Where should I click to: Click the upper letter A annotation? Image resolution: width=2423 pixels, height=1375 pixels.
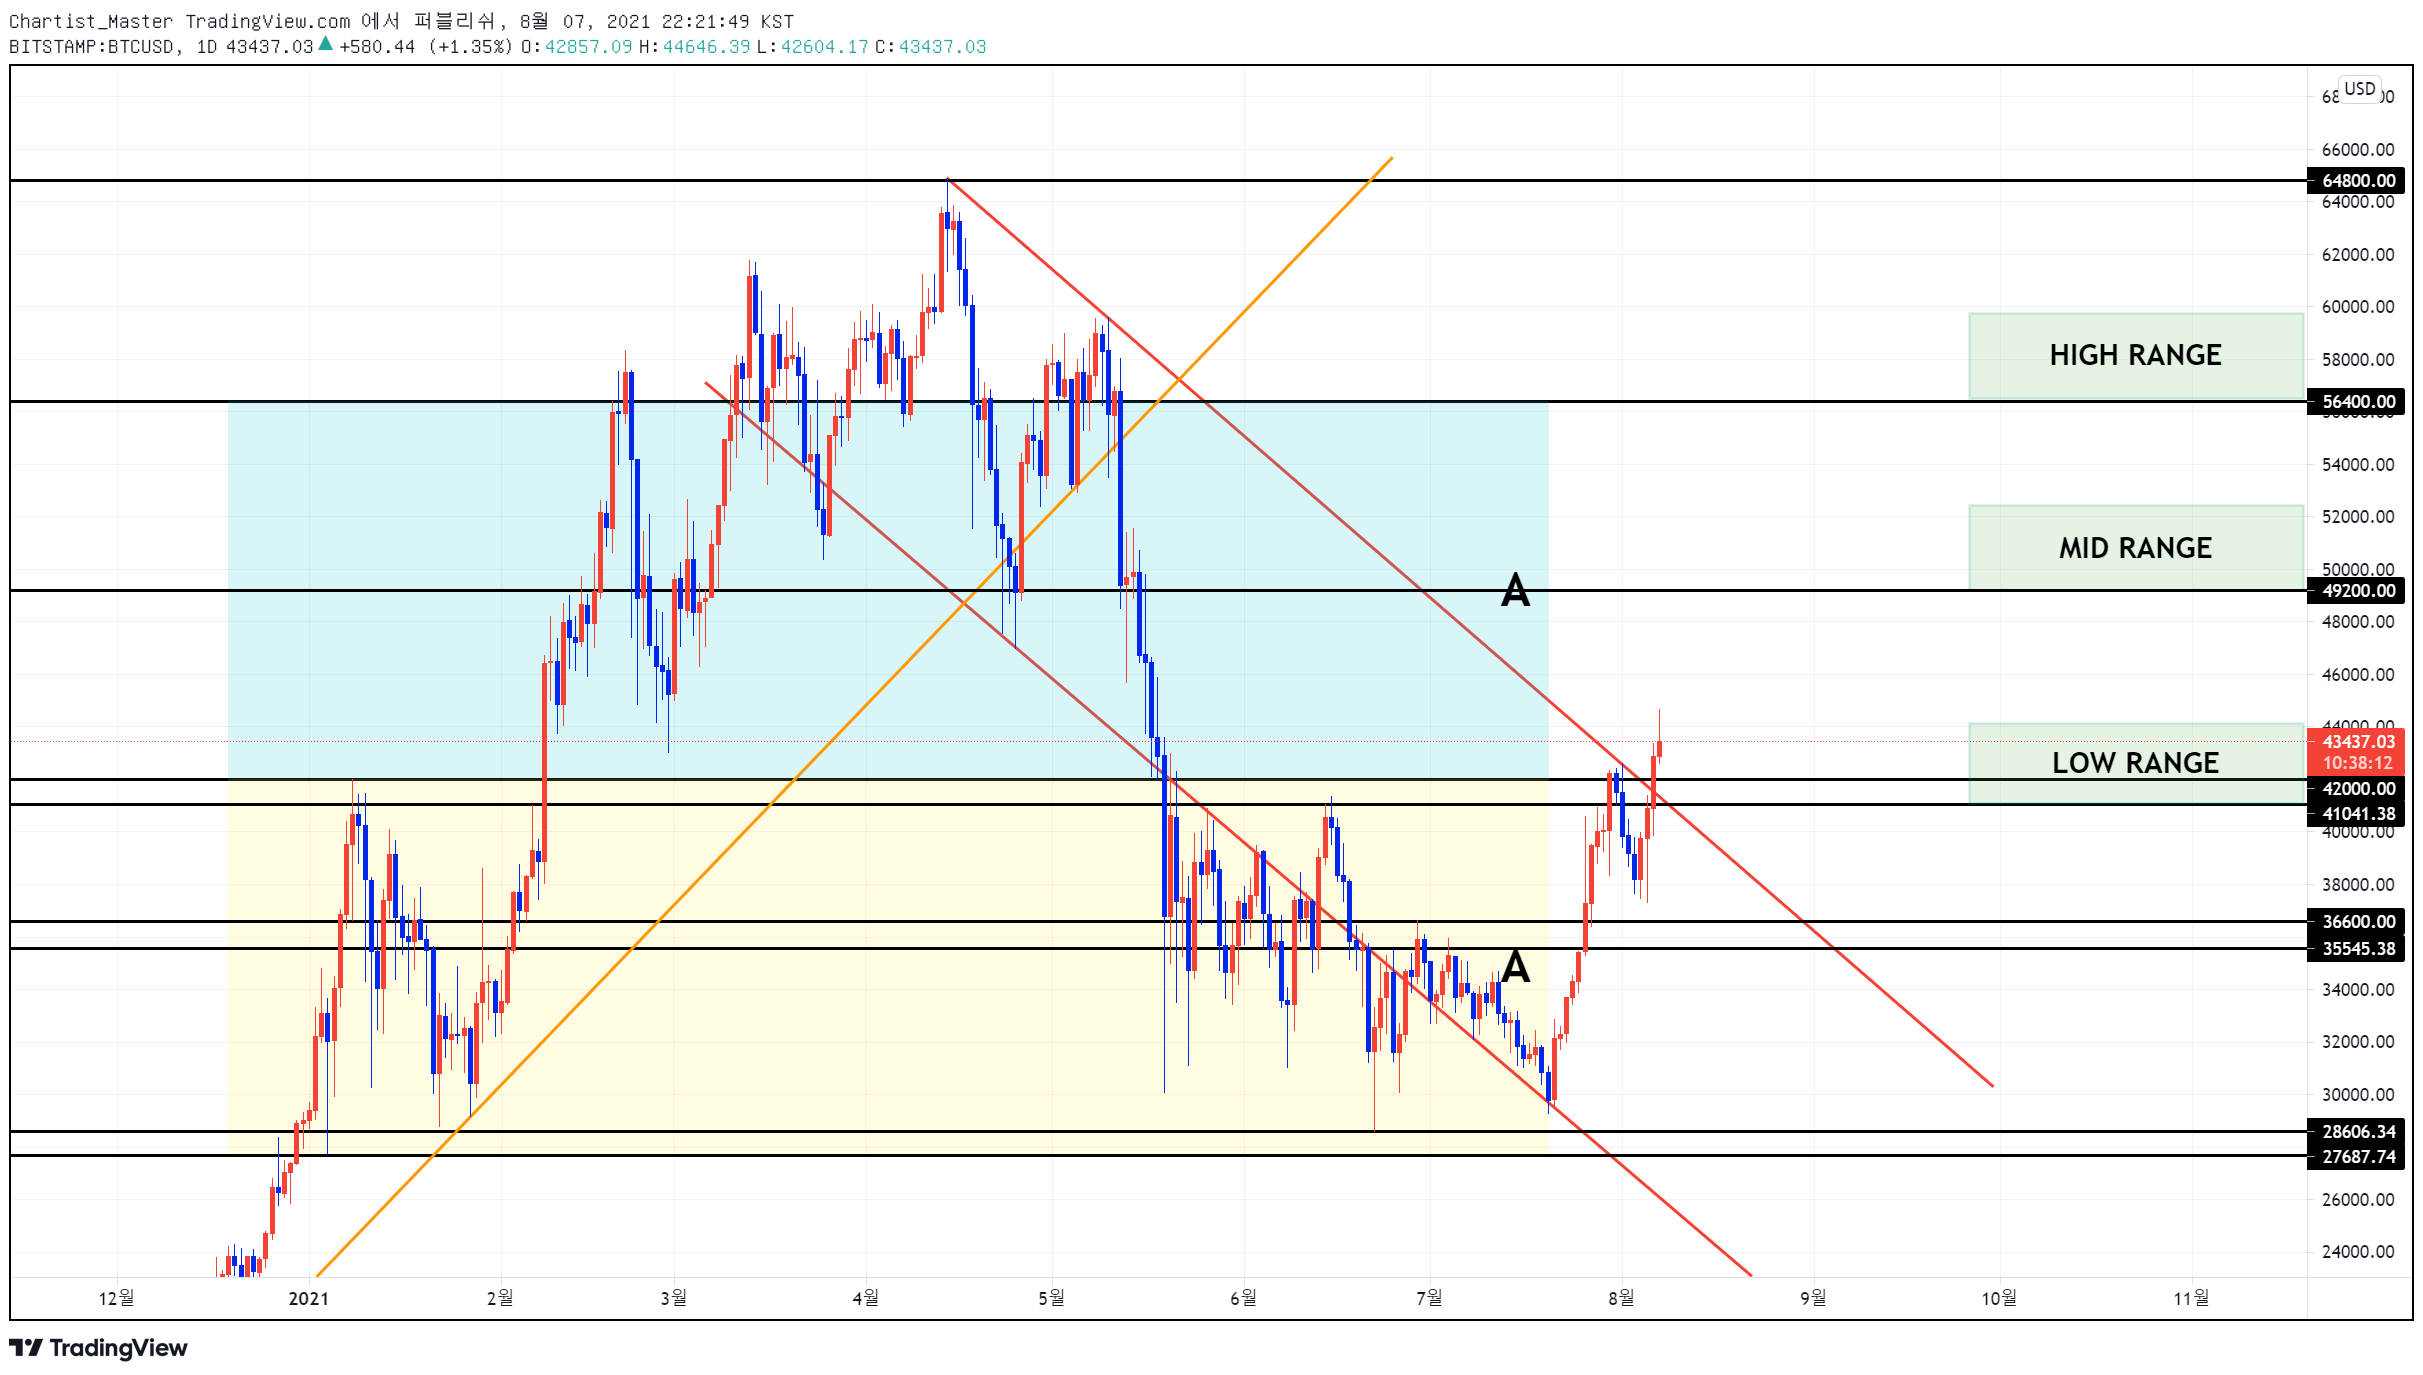(x=1515, y=590)
